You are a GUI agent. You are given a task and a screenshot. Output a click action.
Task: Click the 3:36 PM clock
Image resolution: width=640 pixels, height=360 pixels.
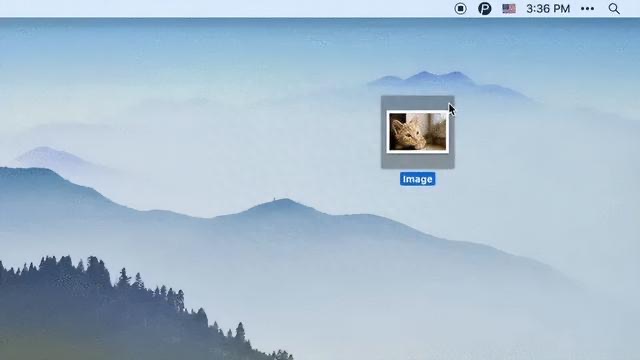pyautogui.click(x=548, y=9)
